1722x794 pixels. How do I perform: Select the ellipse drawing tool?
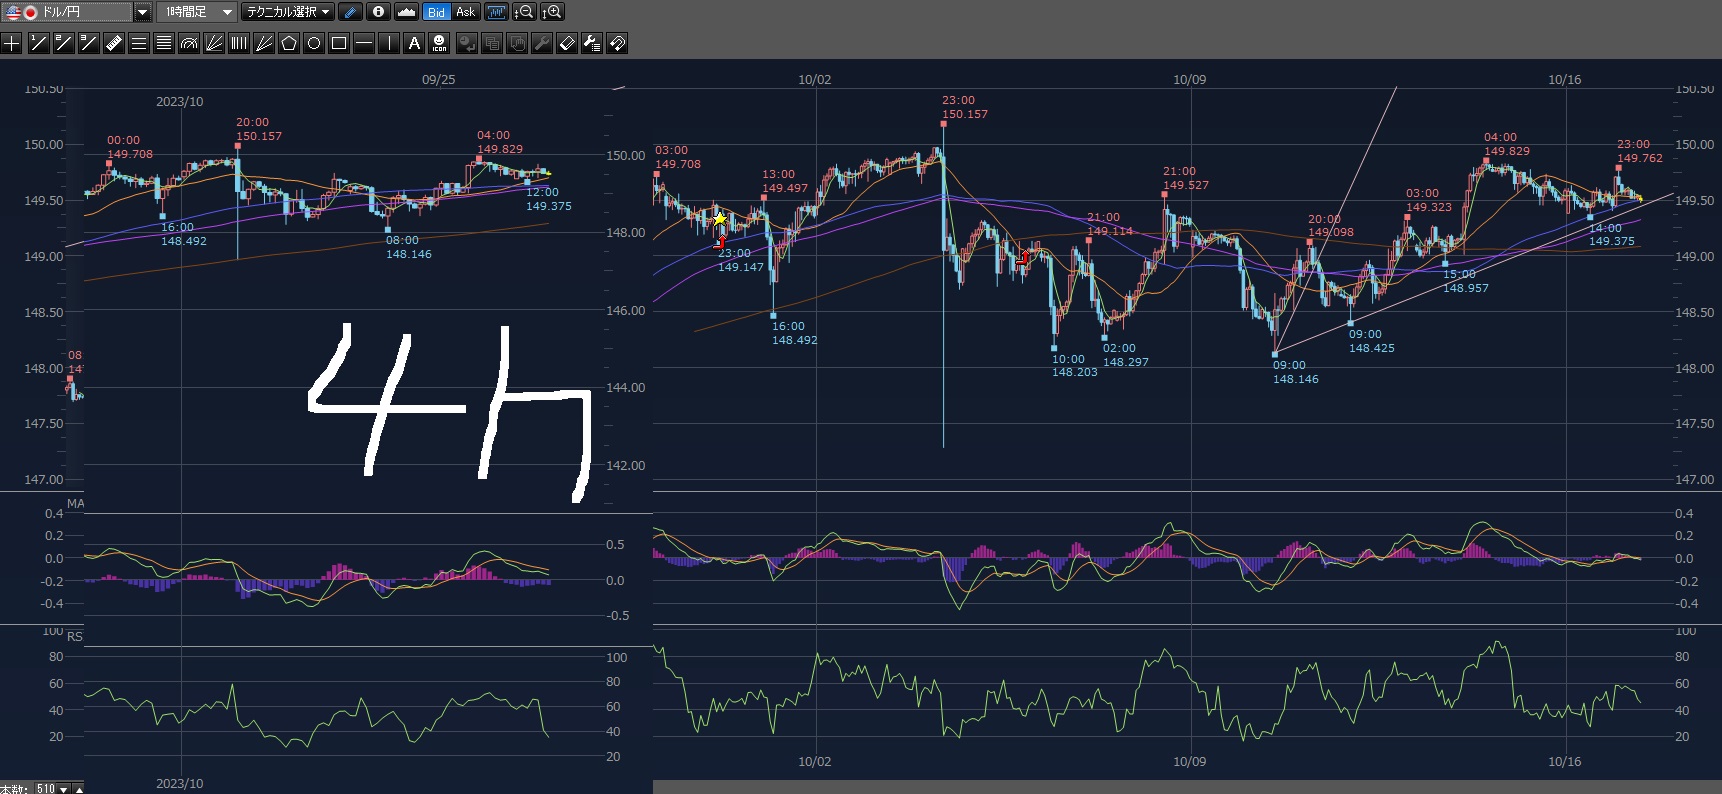pos(314,43)
